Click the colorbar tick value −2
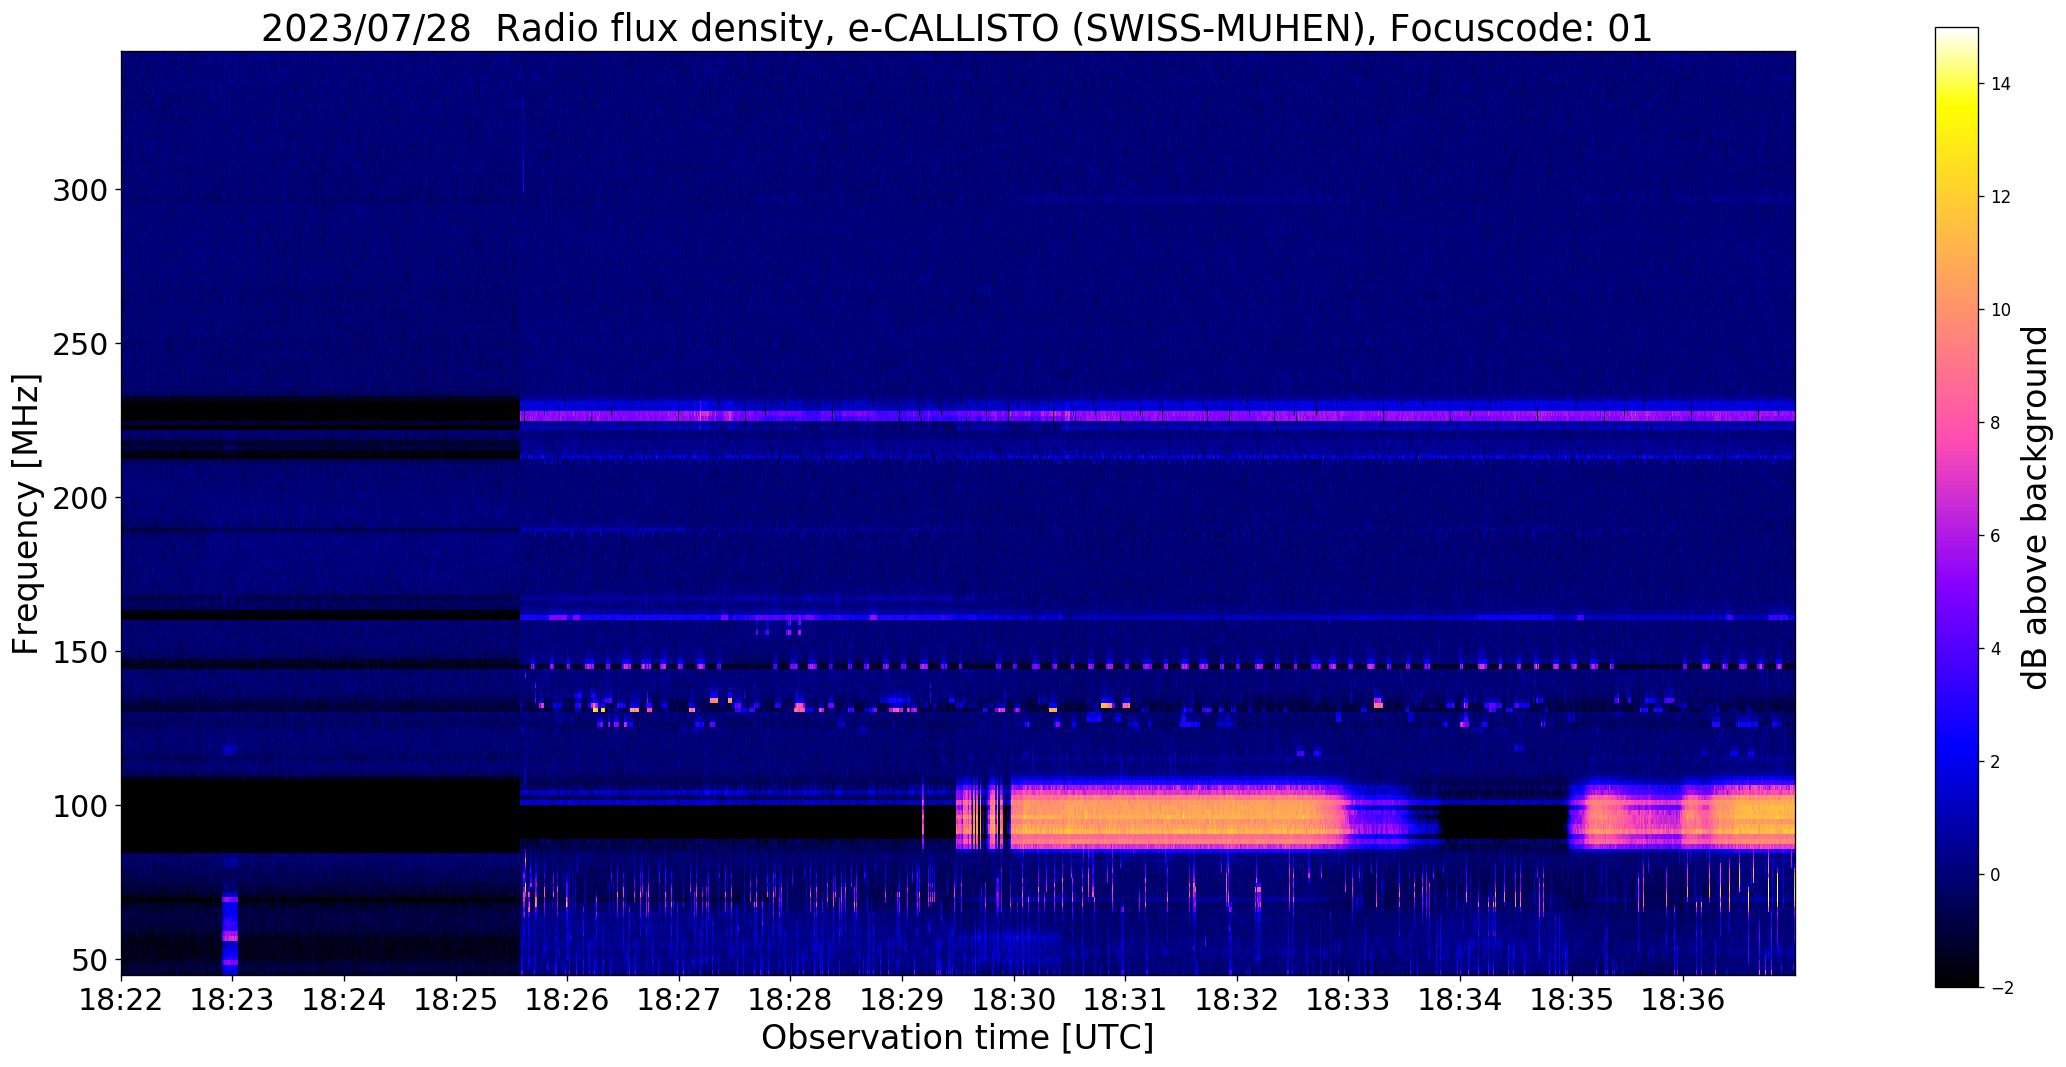 pyautogui.click(x=2001, y=988)
